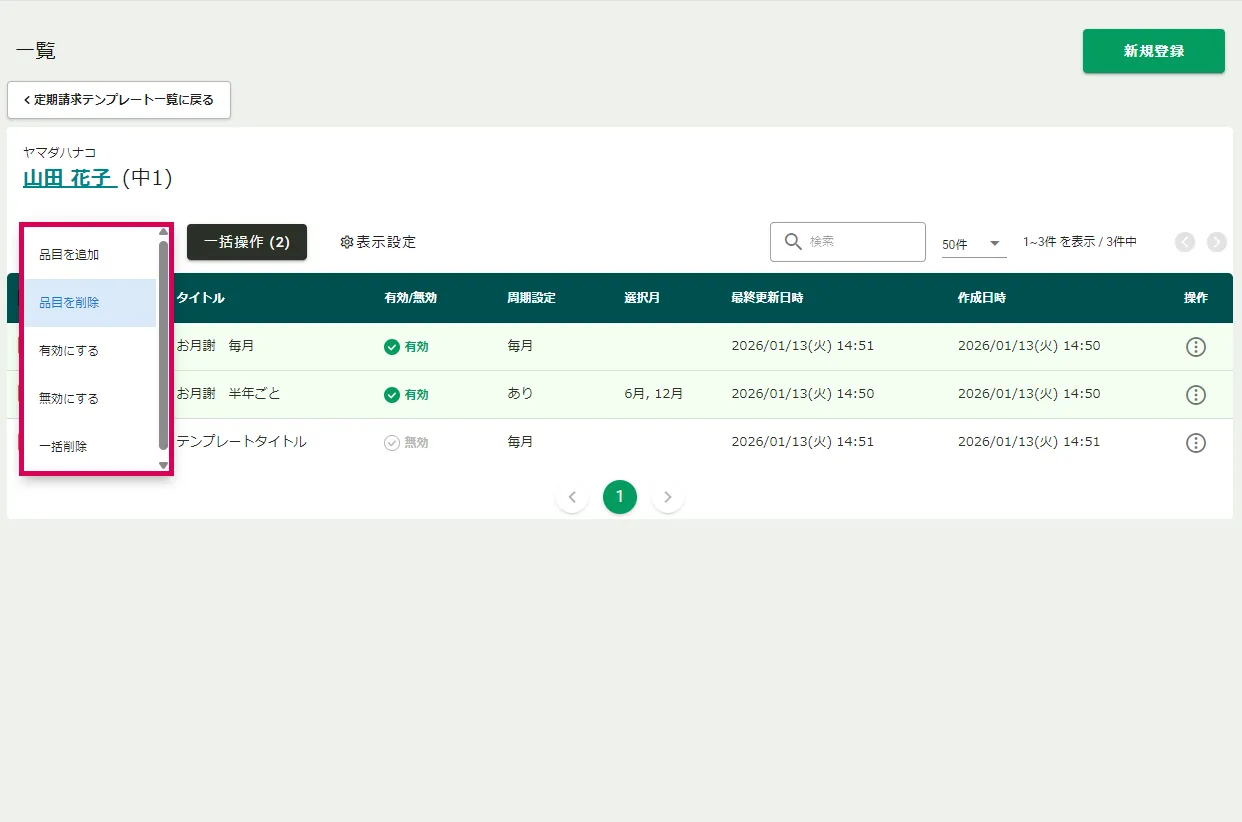The image size is (1242, 822).
Task: Click the top-right next page arrow
Action: 1216,242
